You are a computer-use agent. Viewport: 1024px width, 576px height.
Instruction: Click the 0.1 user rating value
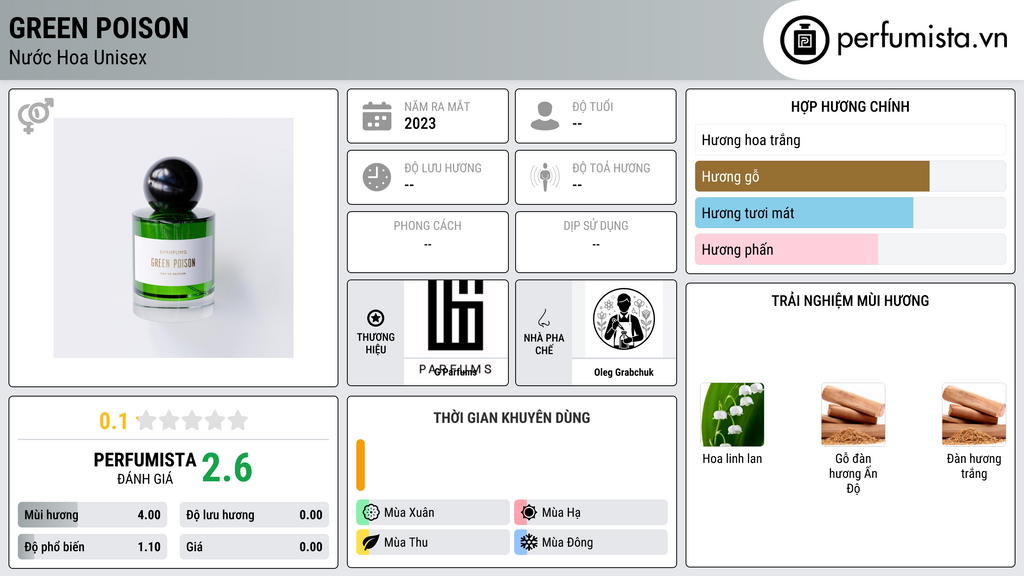(x=114, y=421)
